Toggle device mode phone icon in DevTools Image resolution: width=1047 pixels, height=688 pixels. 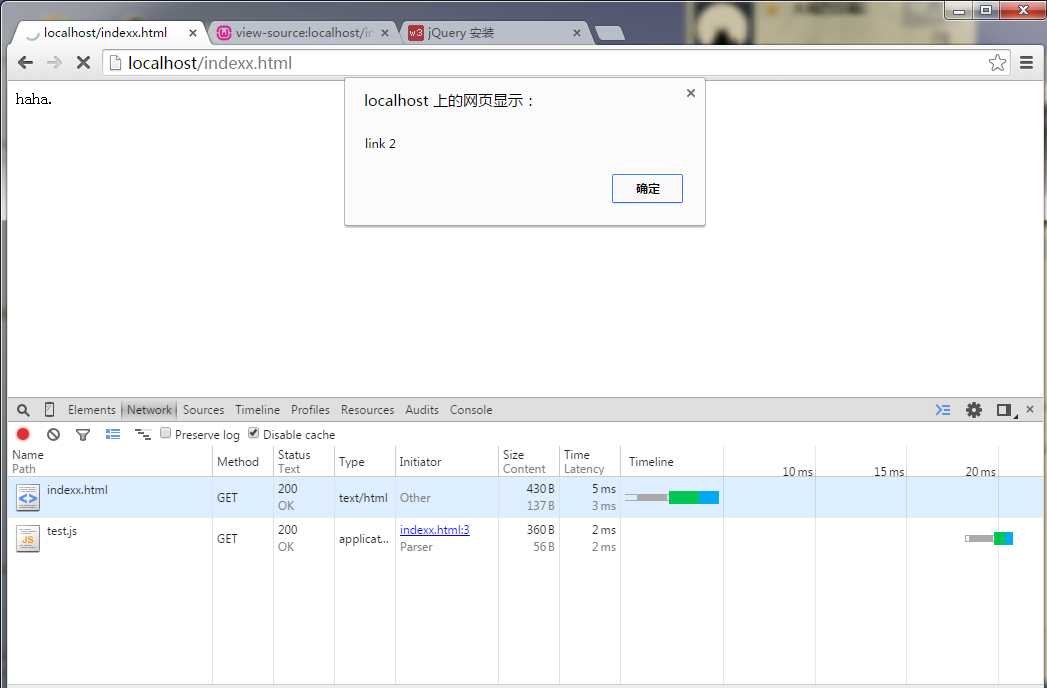point(49,409)
